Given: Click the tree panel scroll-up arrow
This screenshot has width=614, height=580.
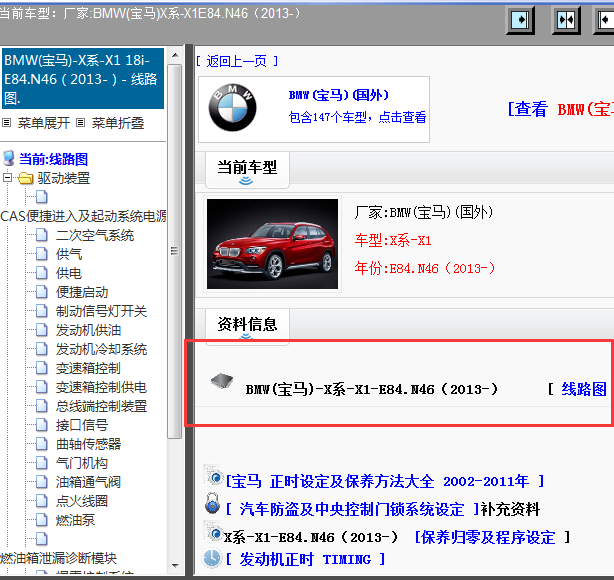Looking at the screenshot, I should [175, 55].
